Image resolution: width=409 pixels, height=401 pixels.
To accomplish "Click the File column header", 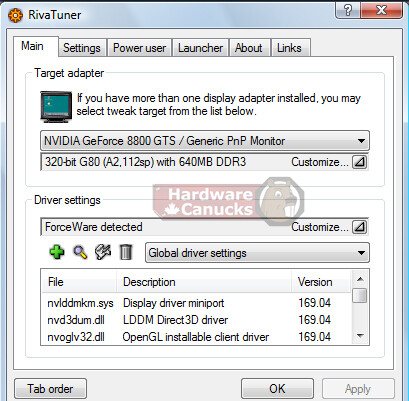I will 79,282.
